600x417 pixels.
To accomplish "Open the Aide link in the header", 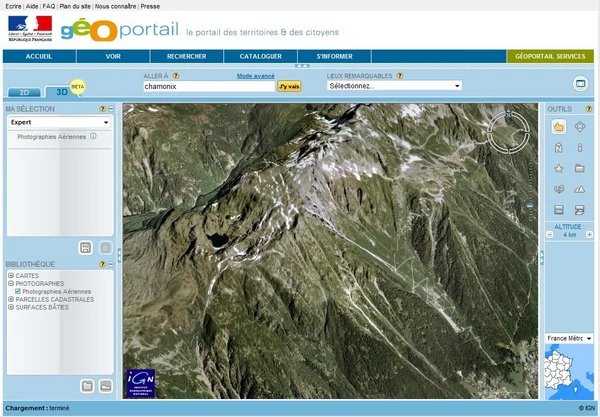I will click(x=32, y=6).
